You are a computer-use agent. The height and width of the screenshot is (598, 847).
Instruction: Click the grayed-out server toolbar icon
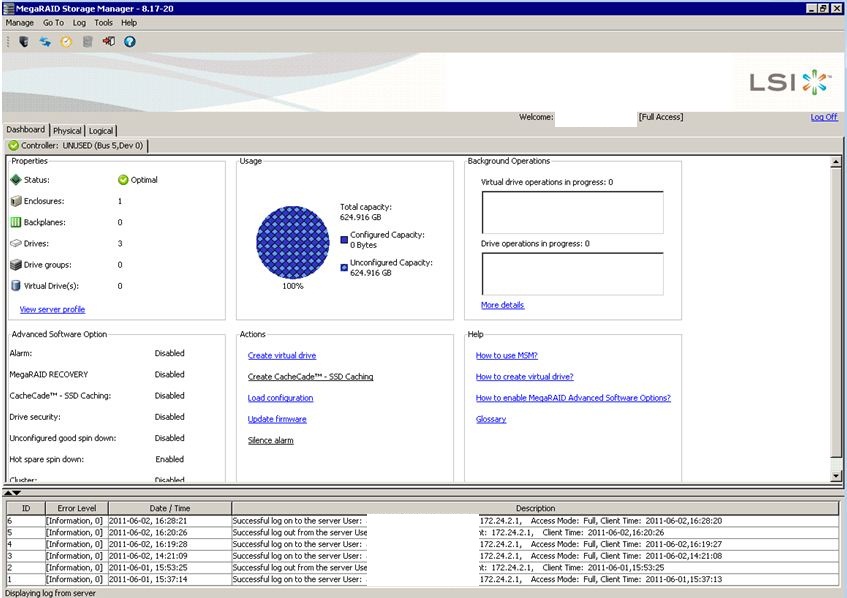click(88, 42)
